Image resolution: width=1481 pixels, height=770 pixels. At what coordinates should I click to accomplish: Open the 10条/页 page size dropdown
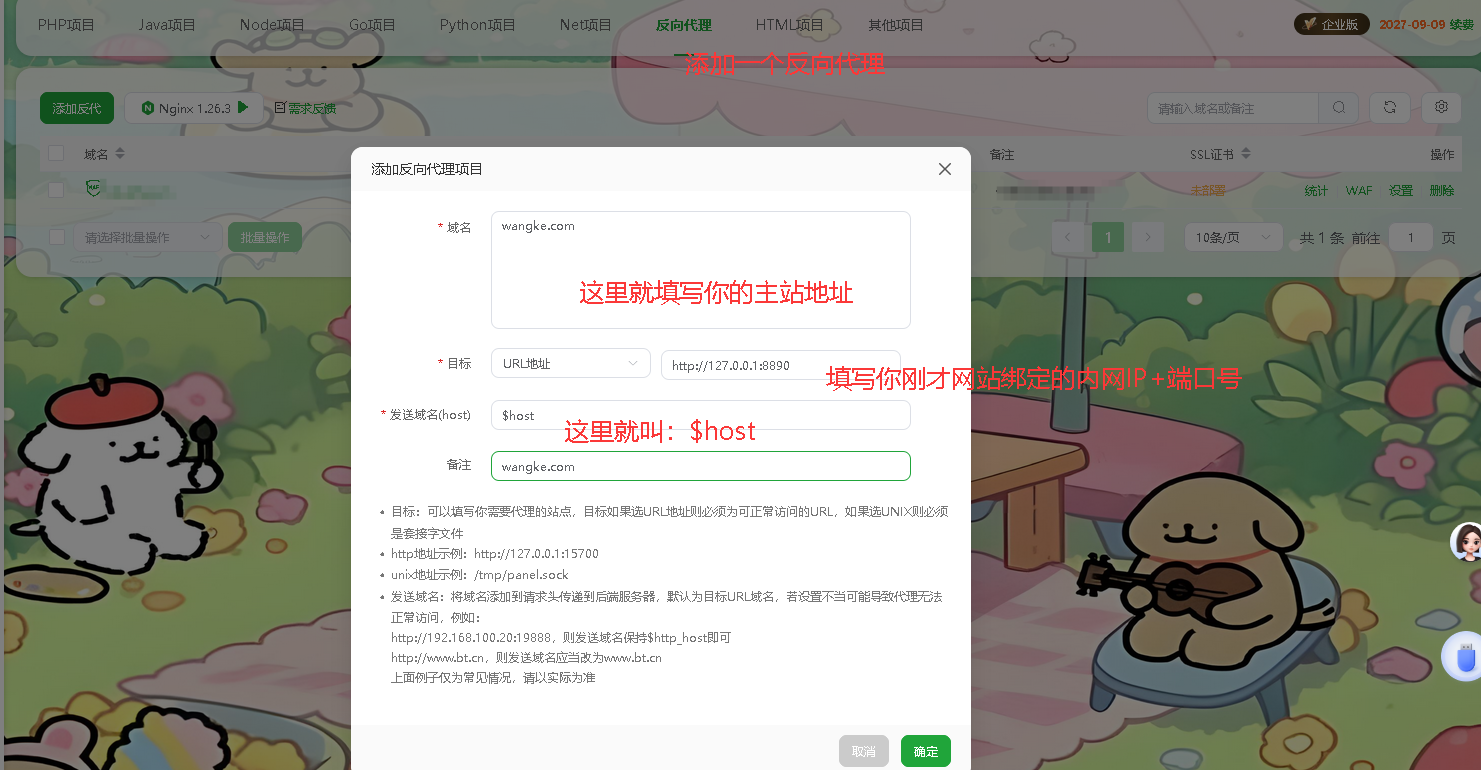(x=1234, y=237)
